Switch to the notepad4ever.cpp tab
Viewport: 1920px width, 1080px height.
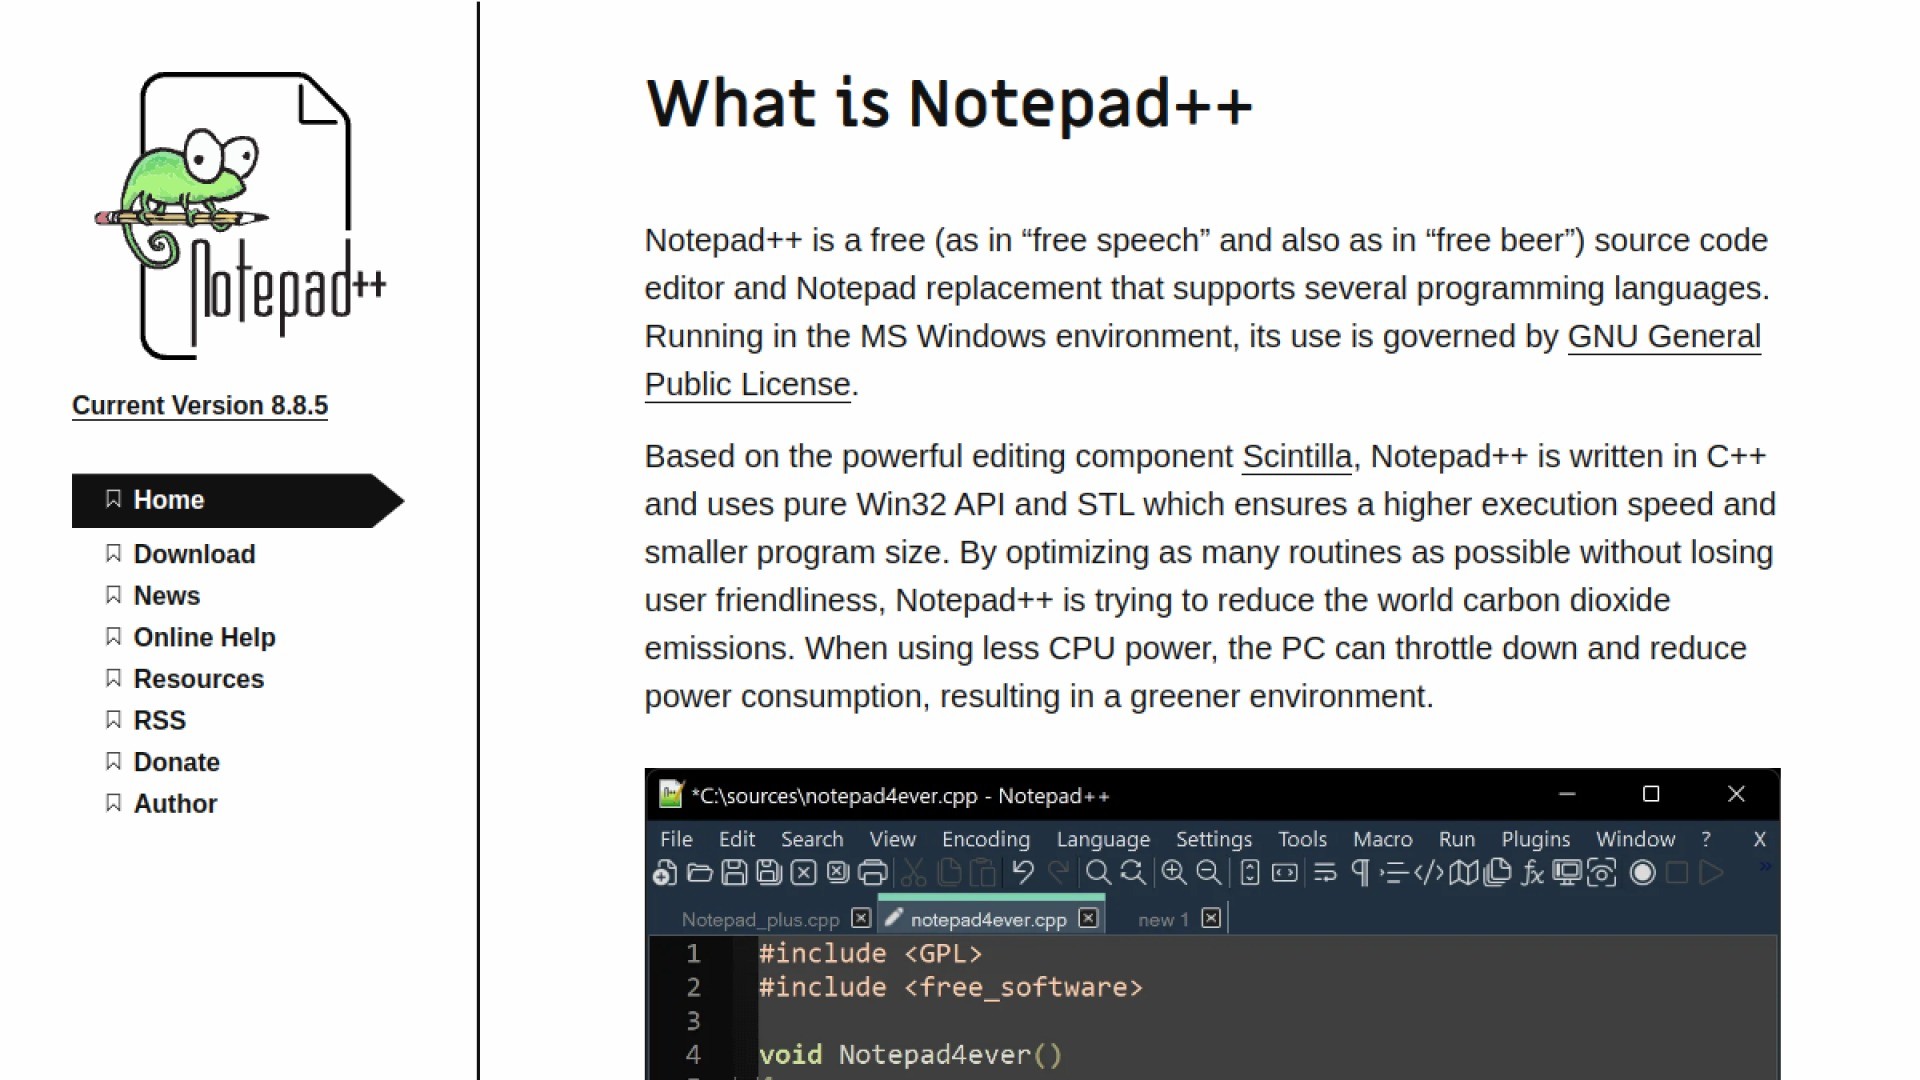pos(988,919)
